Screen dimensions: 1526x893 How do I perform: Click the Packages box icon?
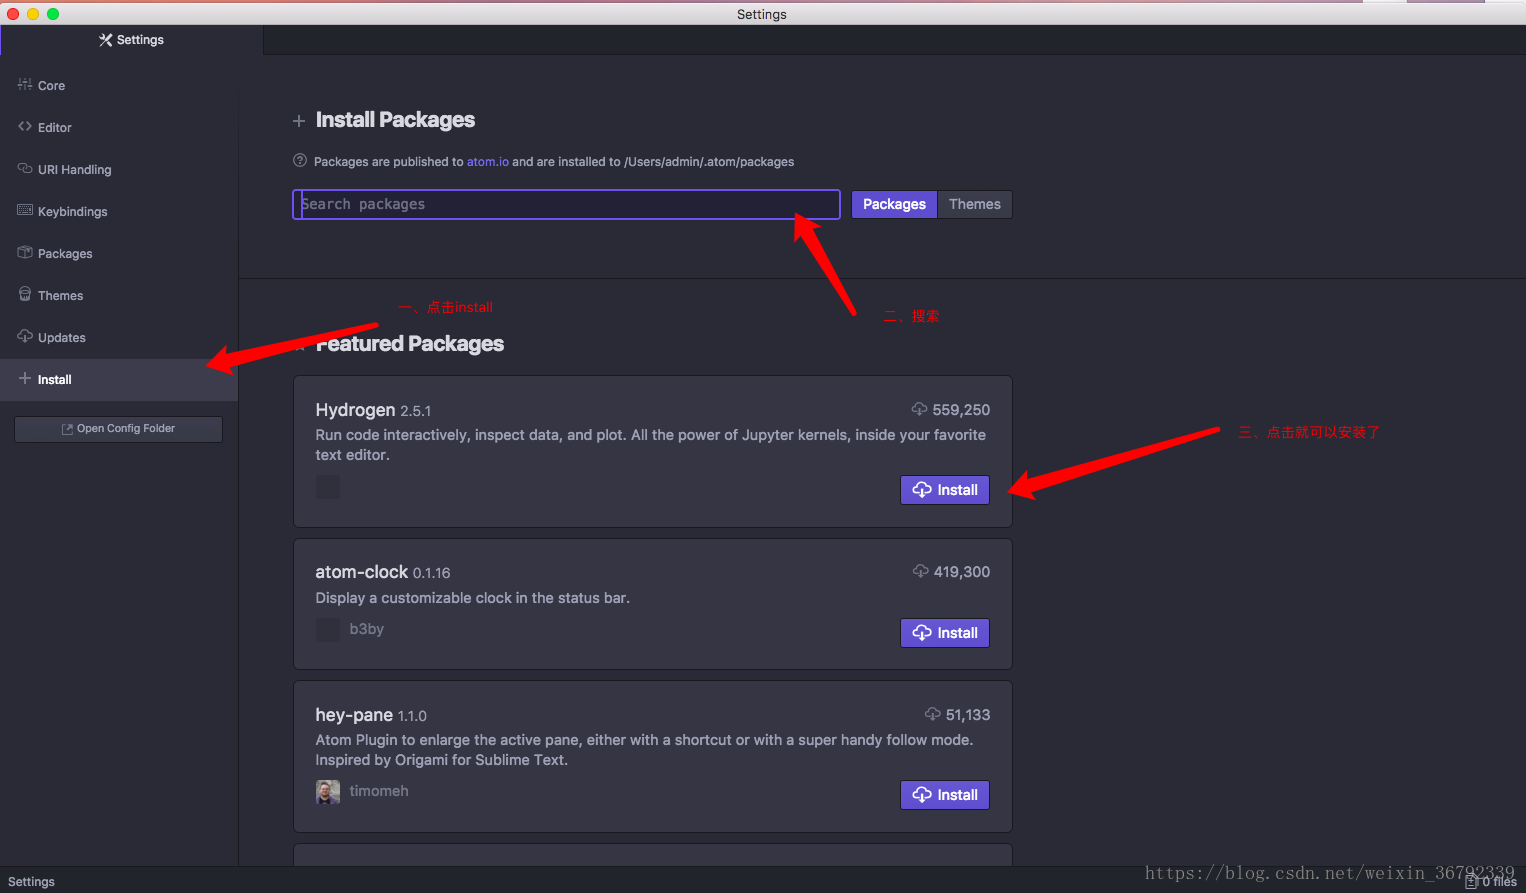[x=25, y=253]
